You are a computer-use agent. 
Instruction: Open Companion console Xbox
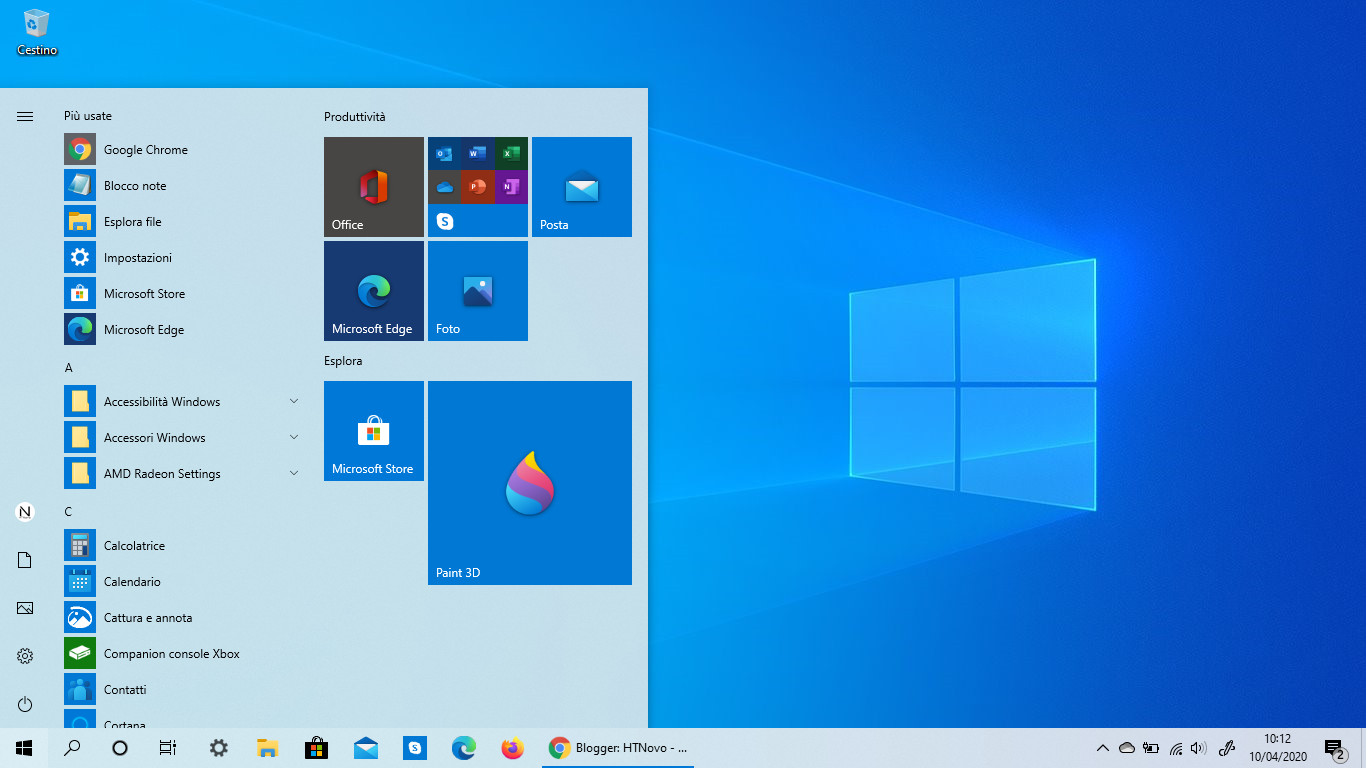point(184,654)
